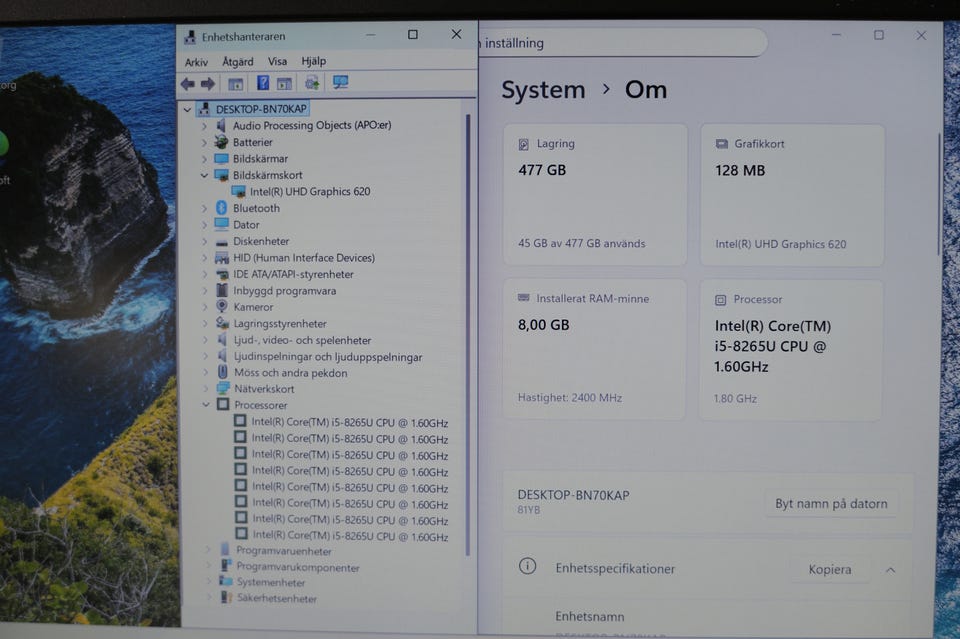Image resolution: width=960 pixels, height=639 pixels.
Task: Select the Nätverkskort network icon
Action: point(223,388)
